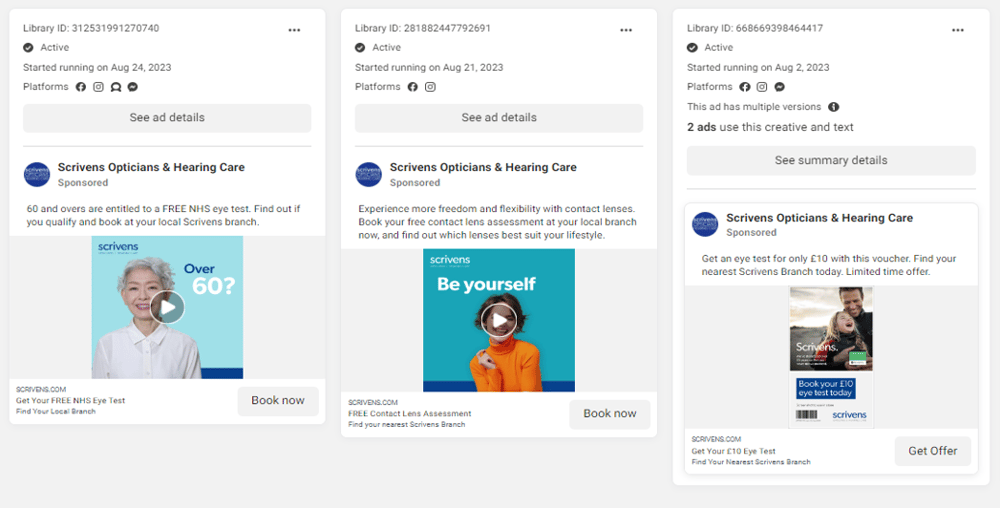Click the 'Experience more freedom and flexibility' ad copy
This screenshot has width=1000, height=508.
[497, 222]
